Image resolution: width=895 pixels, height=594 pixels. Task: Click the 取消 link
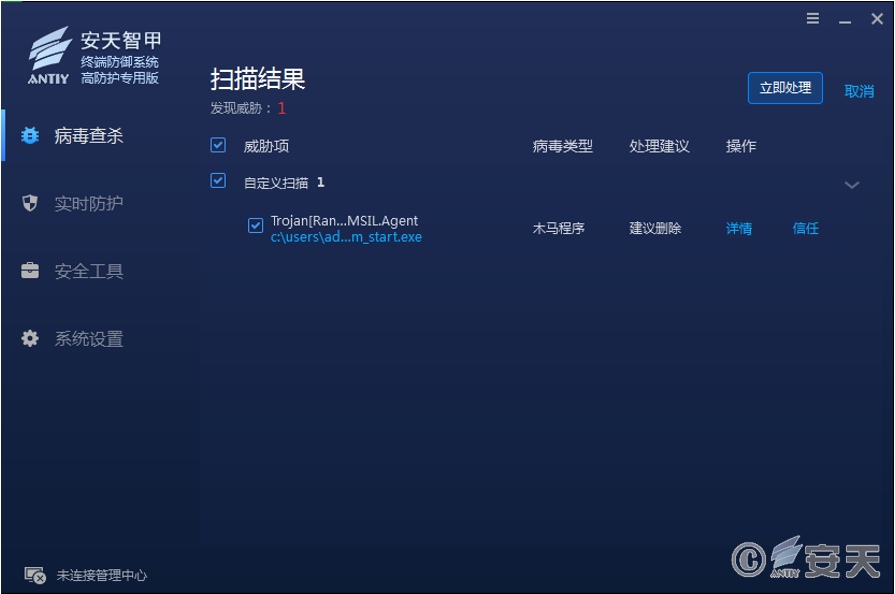[858, 91]
